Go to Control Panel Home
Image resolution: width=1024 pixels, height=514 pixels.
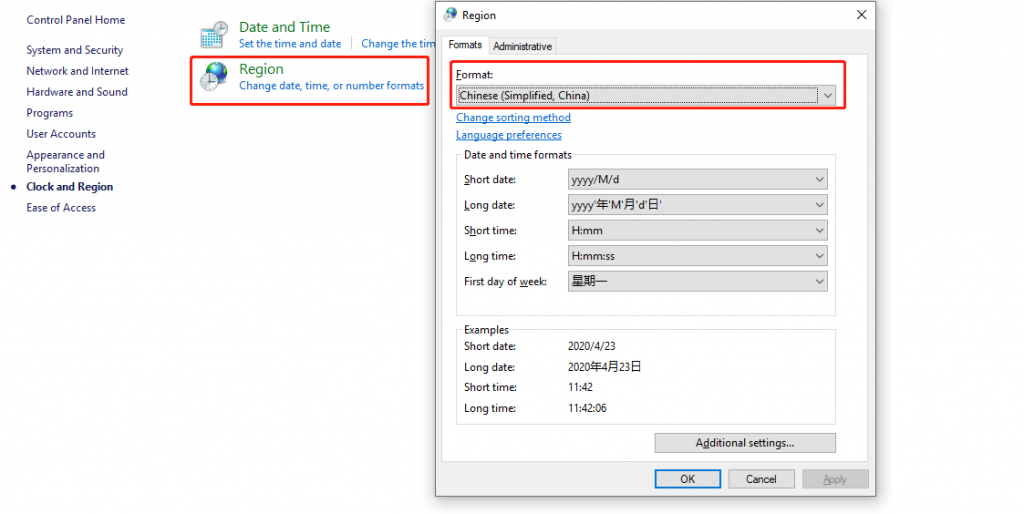tap(76, 20)
